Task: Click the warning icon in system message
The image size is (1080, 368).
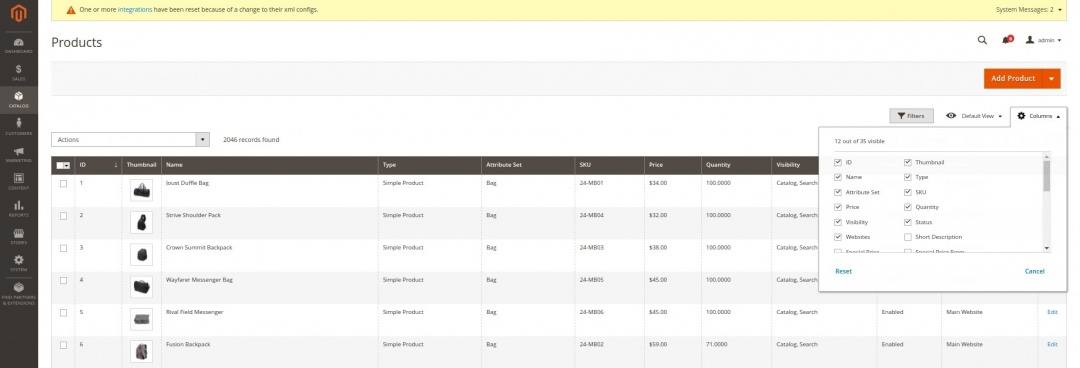Action: pos(71,10)
